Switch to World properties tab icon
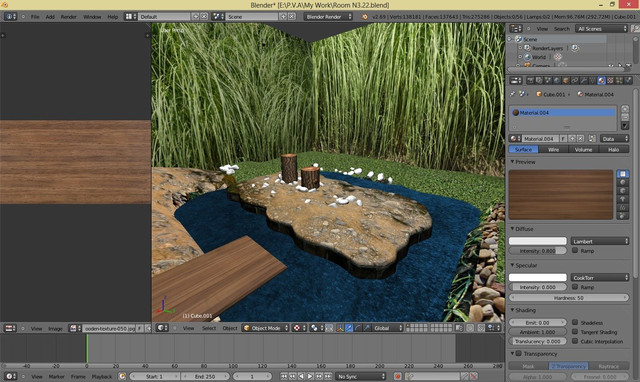The image size is (640, 382). pyautogui.click(x=557, y=81)
